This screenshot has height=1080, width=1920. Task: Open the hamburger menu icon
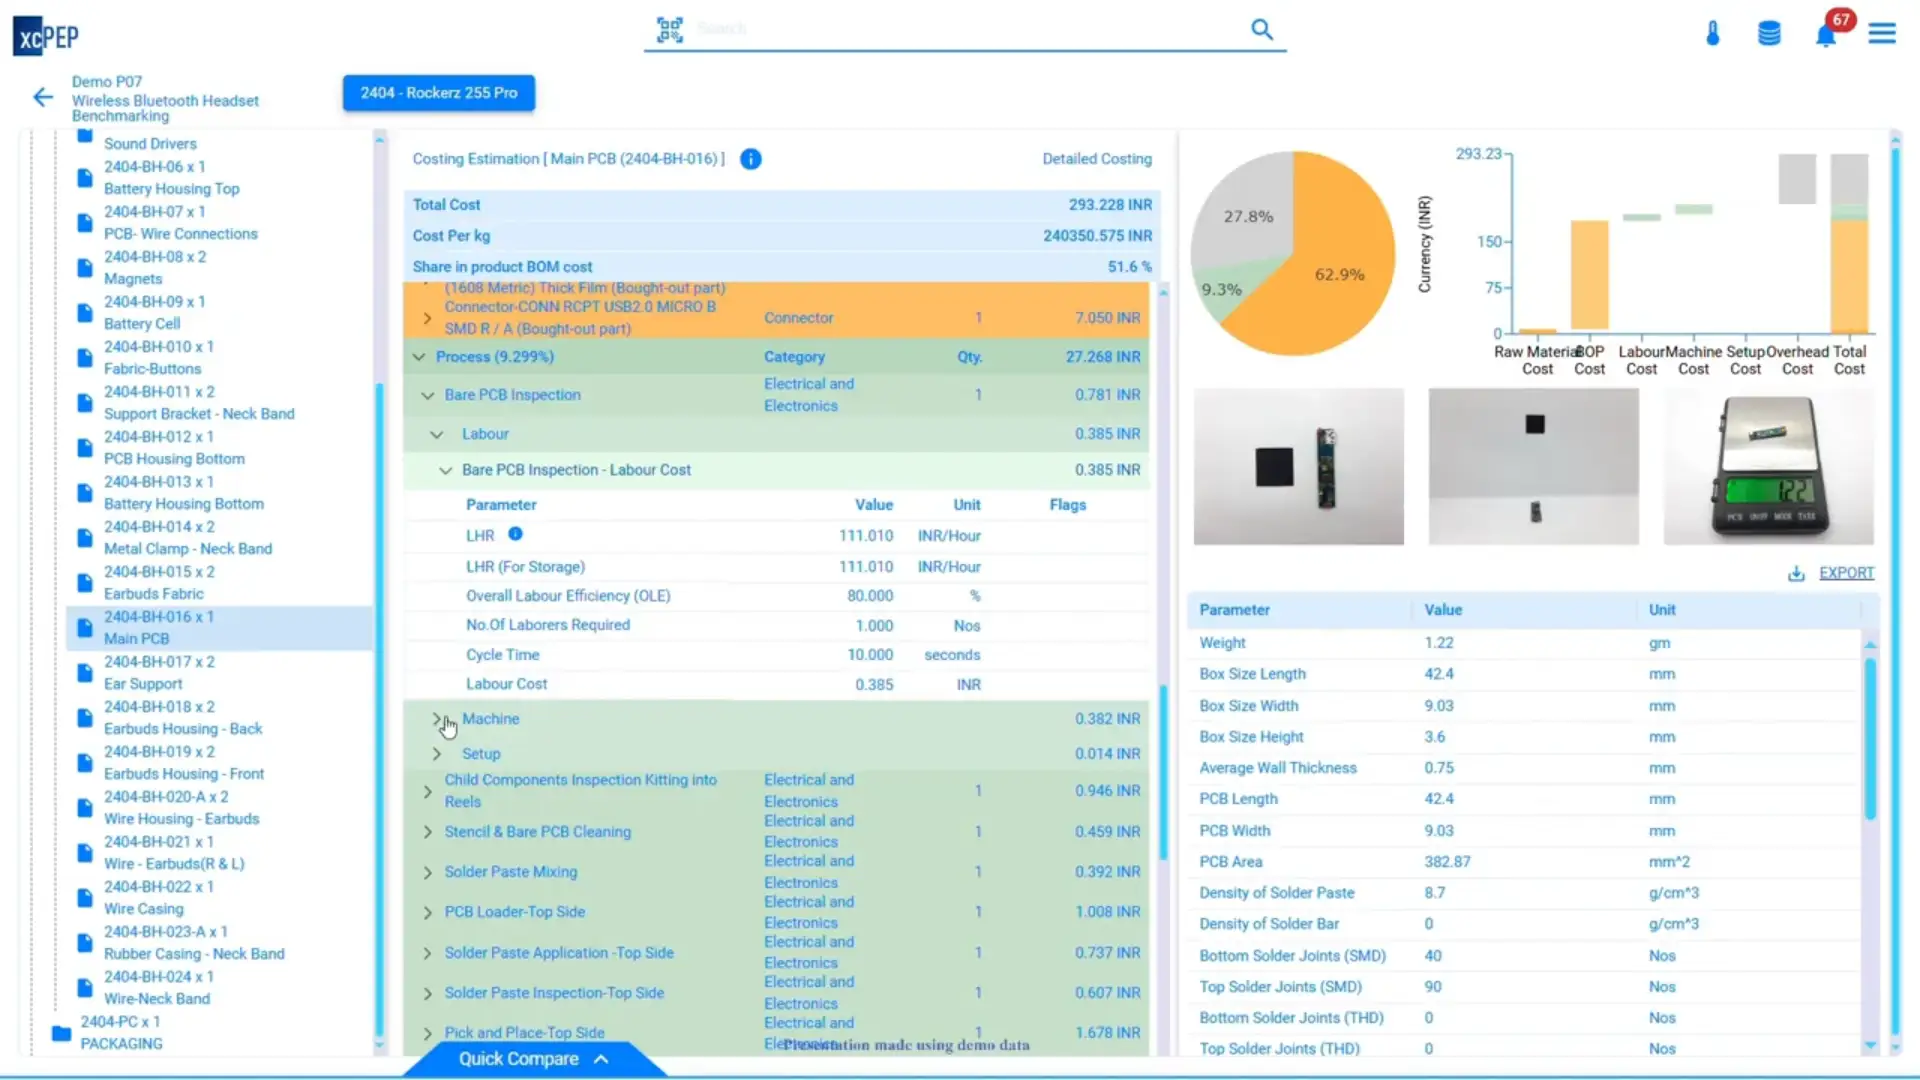(x=1882, y=34)
